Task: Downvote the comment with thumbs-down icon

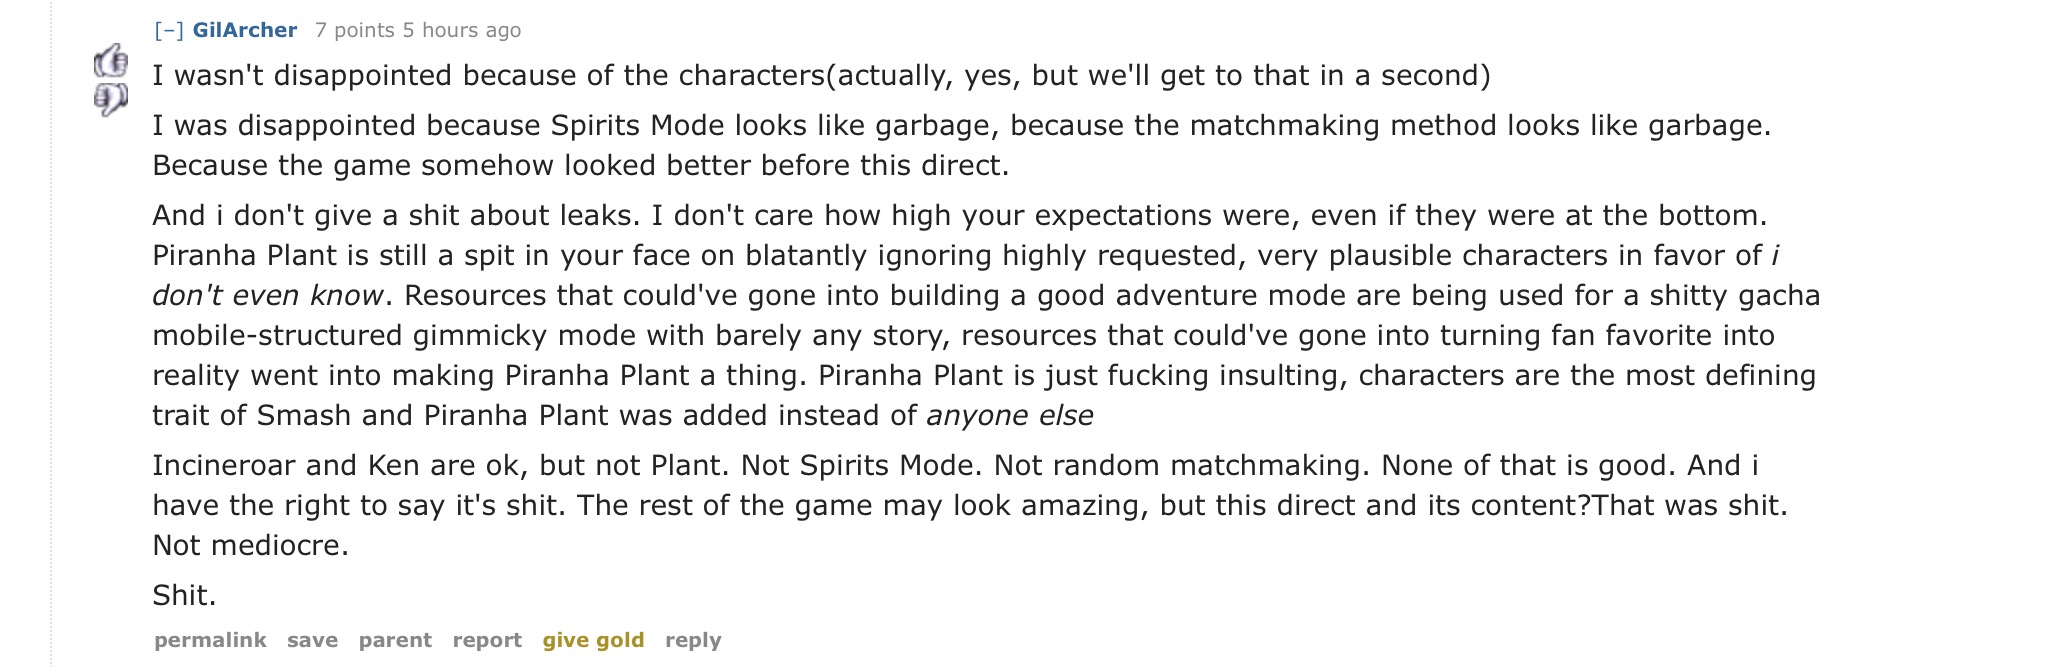Action: coord(111,99)
